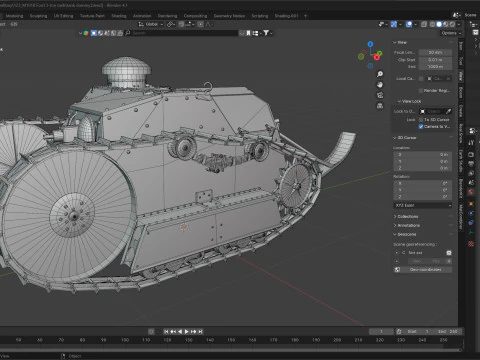Select solid viewport shading mode
This screenshot has height=360, width=480.
(x=439, y=24)
